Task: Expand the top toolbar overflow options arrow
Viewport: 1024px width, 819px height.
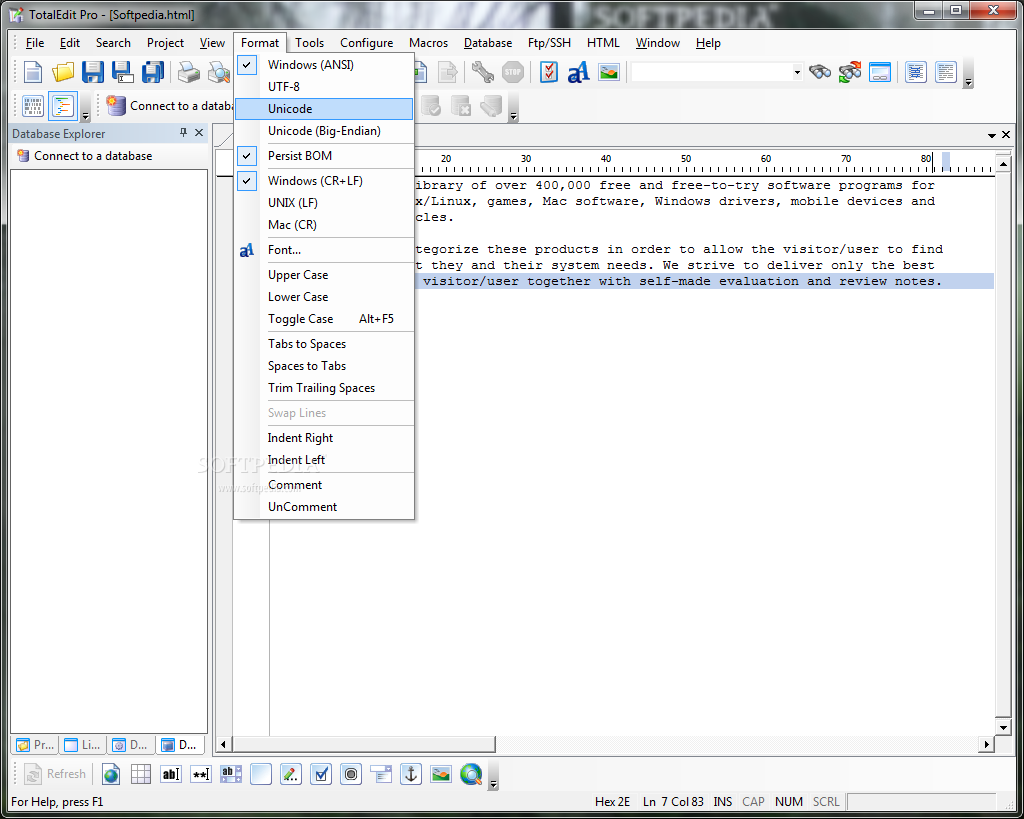Action: point(968,83)
